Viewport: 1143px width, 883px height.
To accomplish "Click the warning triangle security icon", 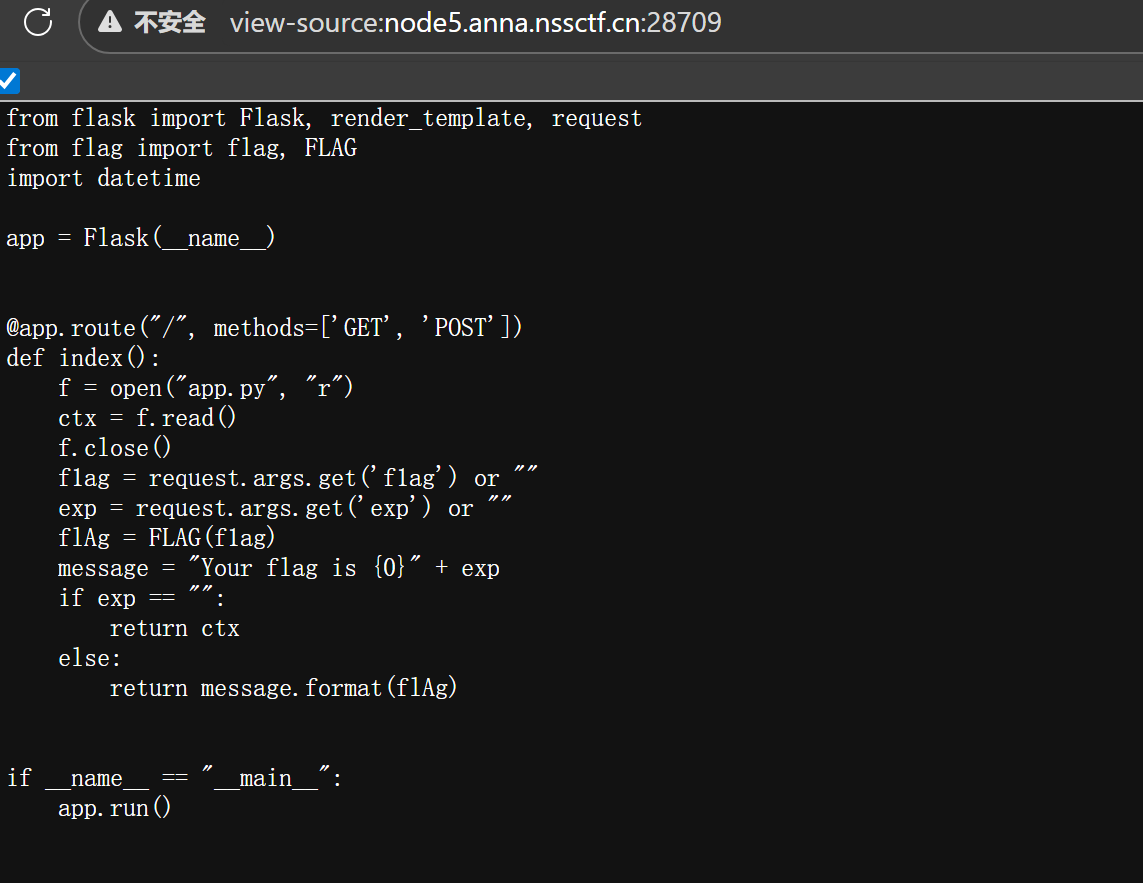I will [110, 22].
